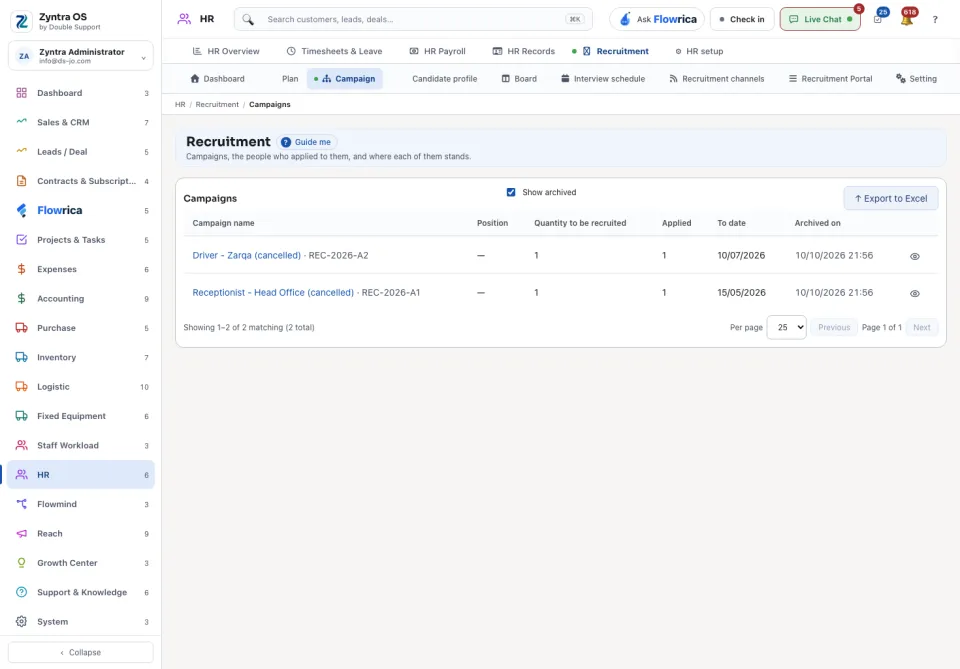Click the Next page button
The width and height of the screenshot is (960, 669).
(x=921, y=327)
